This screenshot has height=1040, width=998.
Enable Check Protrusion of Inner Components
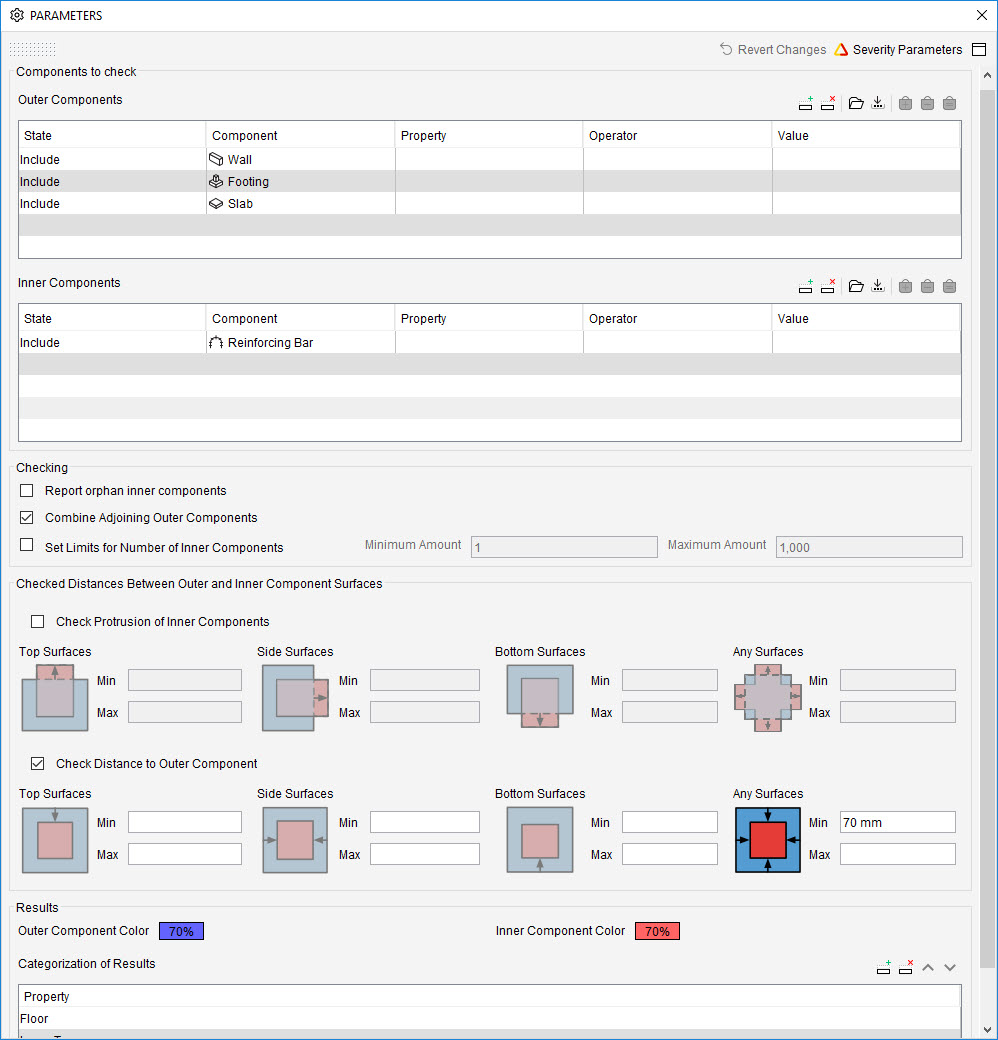[x=38, y=622]
